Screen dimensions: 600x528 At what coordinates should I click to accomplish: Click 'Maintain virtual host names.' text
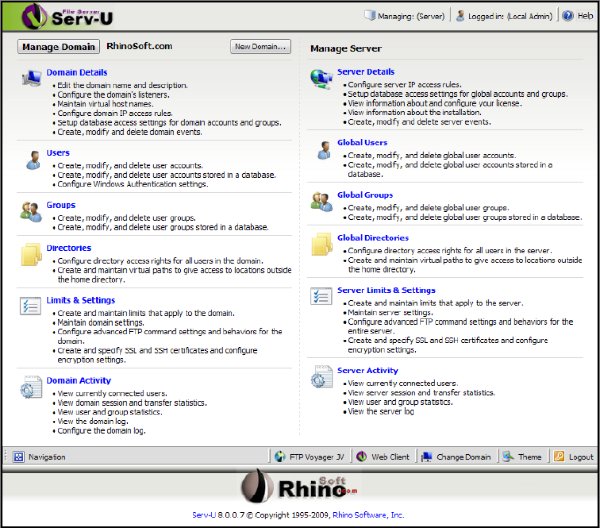105,104
